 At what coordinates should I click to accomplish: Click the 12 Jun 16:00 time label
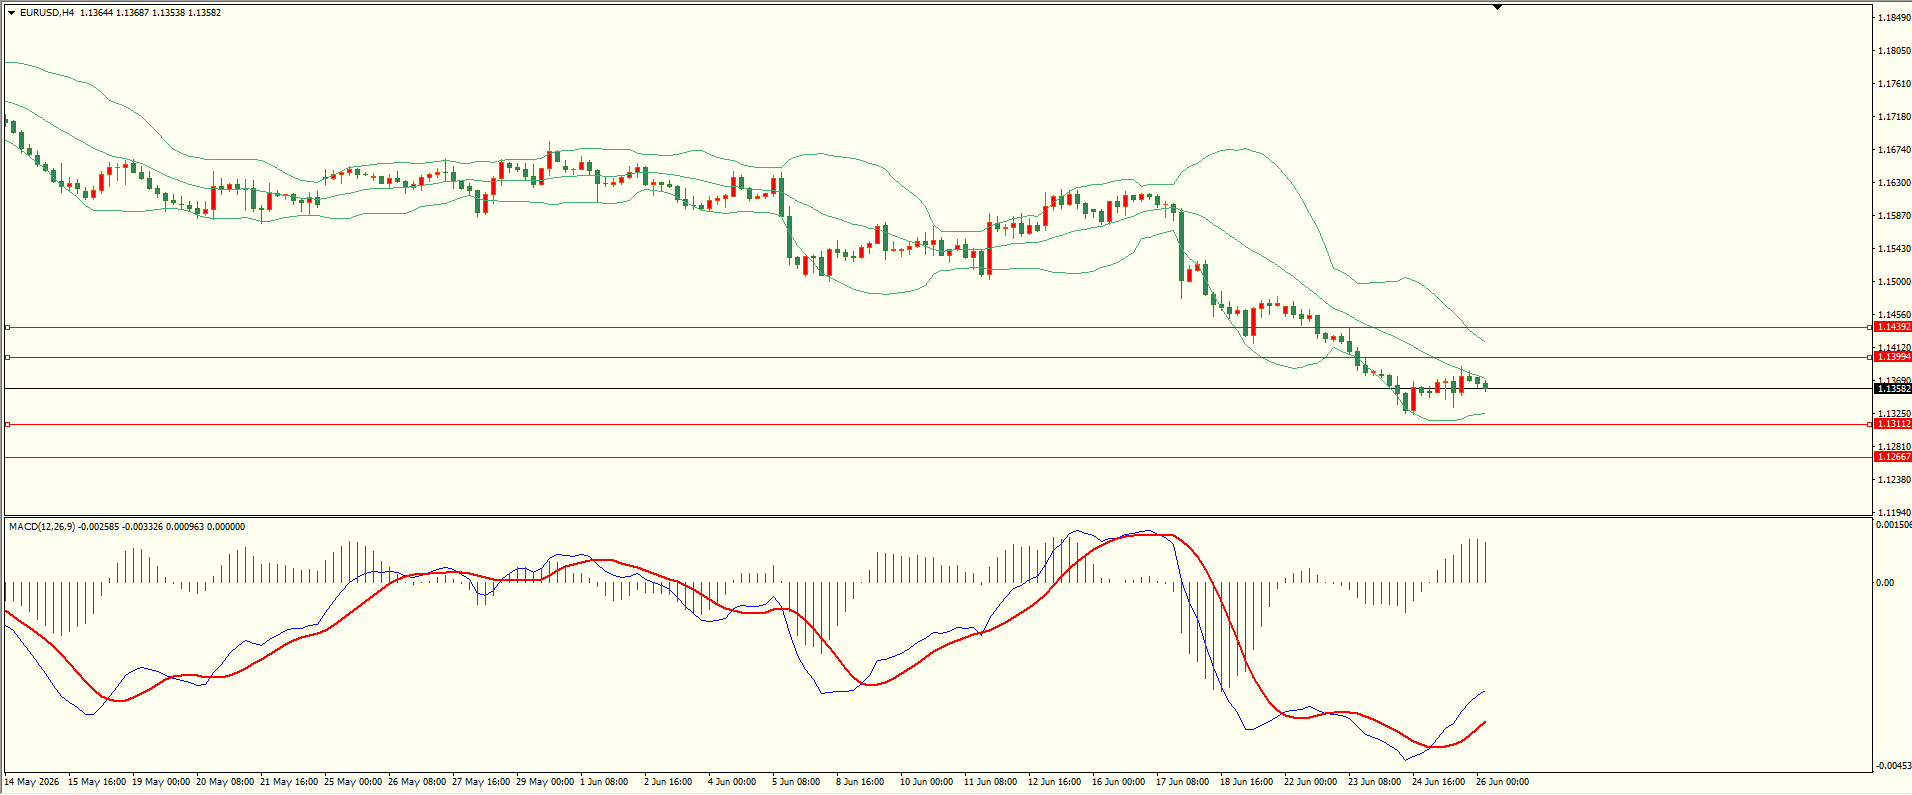[1054, 782]
